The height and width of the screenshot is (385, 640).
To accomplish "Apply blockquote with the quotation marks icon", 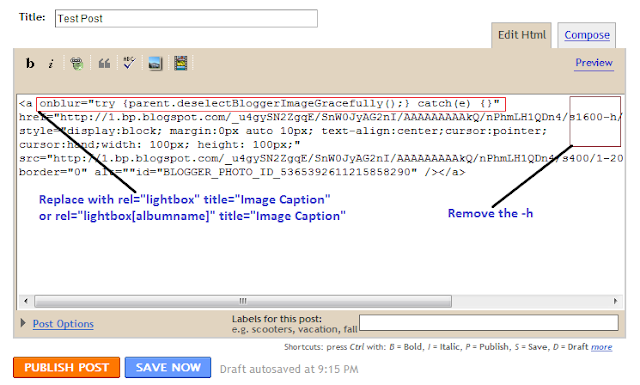I will pos(104,63).
